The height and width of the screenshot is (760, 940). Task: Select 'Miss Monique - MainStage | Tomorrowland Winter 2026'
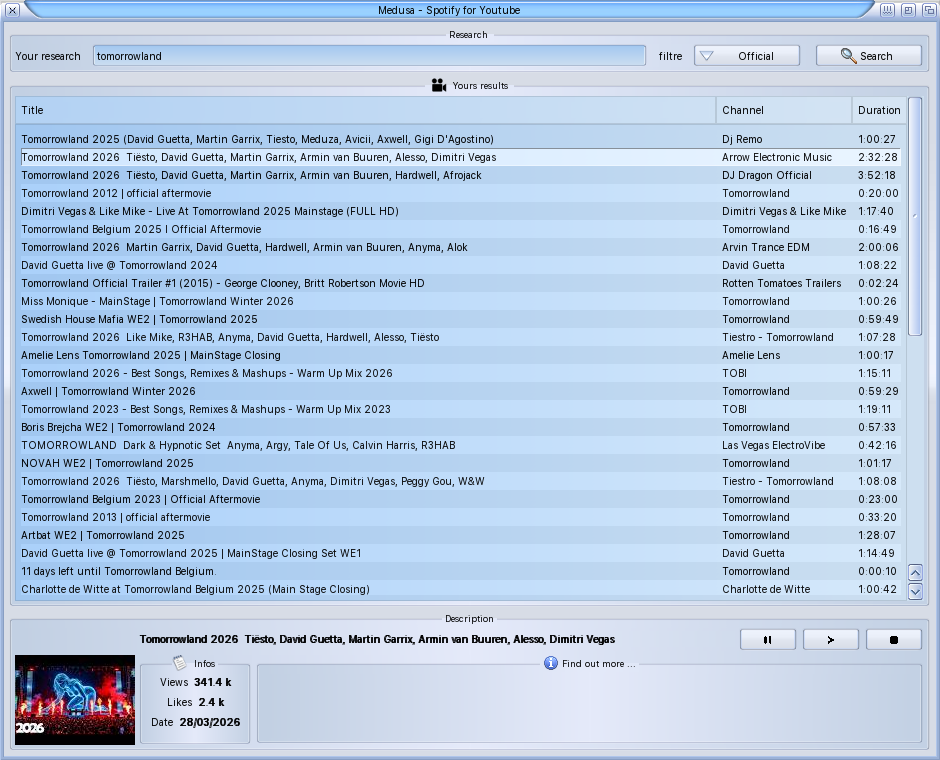pyautogui.click(x=460, y=301)
